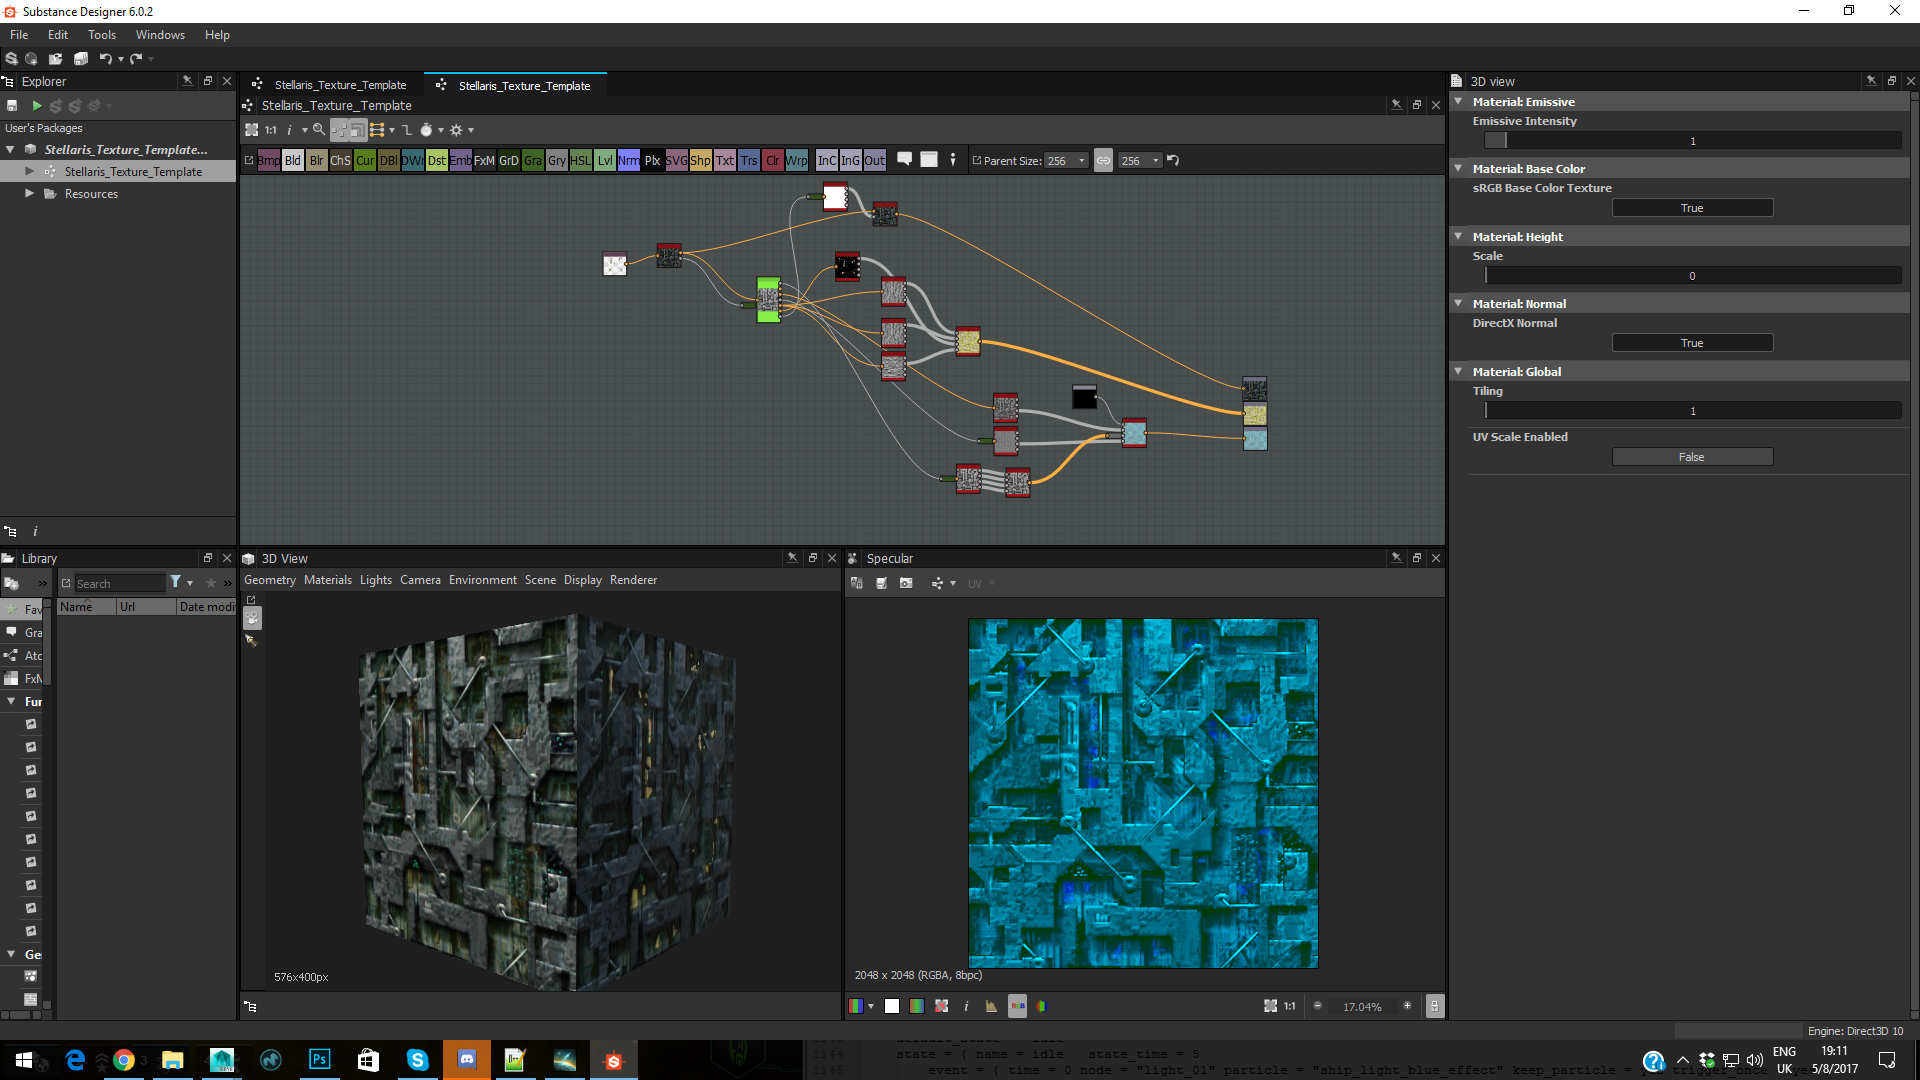Viewport: 1920px width, 1080px height.
Task: Toggle the link width-height ratio button
Action: (1103, 160)
